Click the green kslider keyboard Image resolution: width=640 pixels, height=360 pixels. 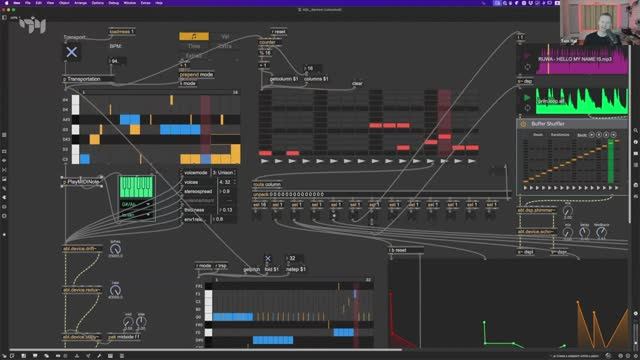(136, 187)
